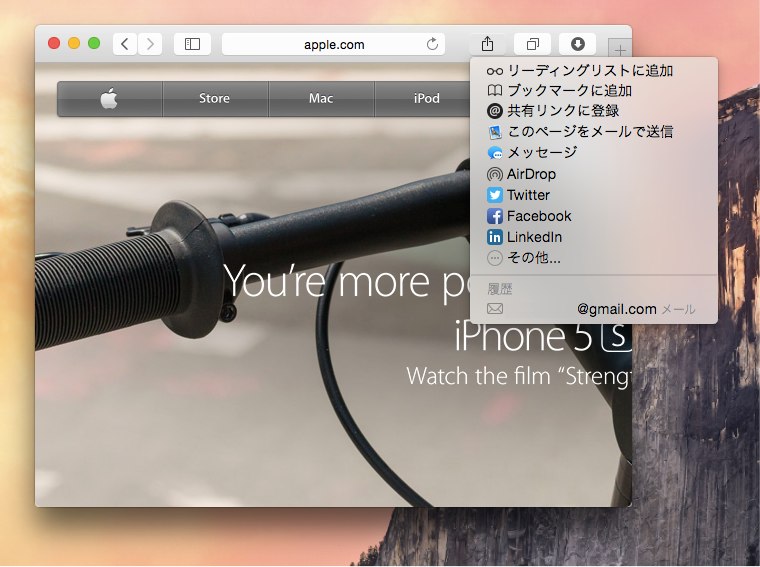The width and height of the screenshot is (760, 567).
Task: Share the page to Facebook
Action: click(594, 216)
